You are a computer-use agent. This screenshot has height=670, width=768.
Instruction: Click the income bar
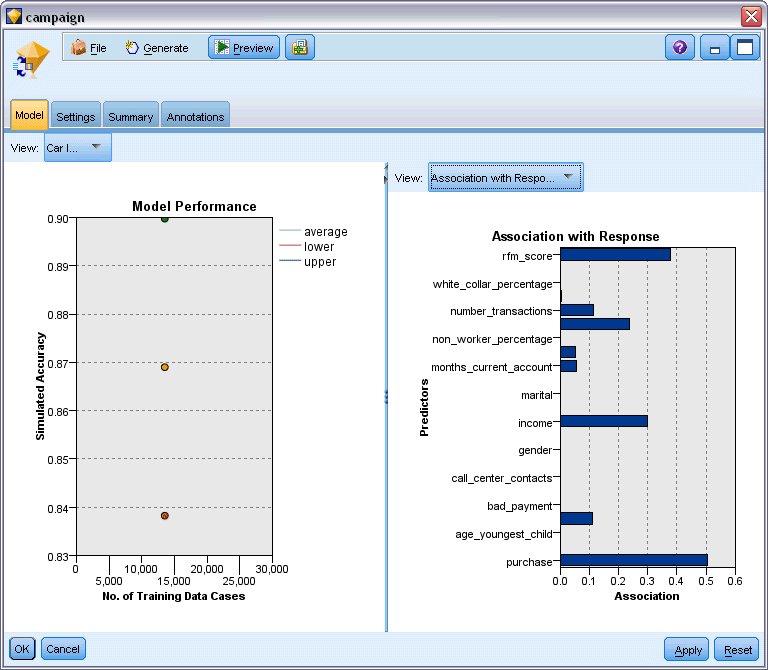coord(604,421)
